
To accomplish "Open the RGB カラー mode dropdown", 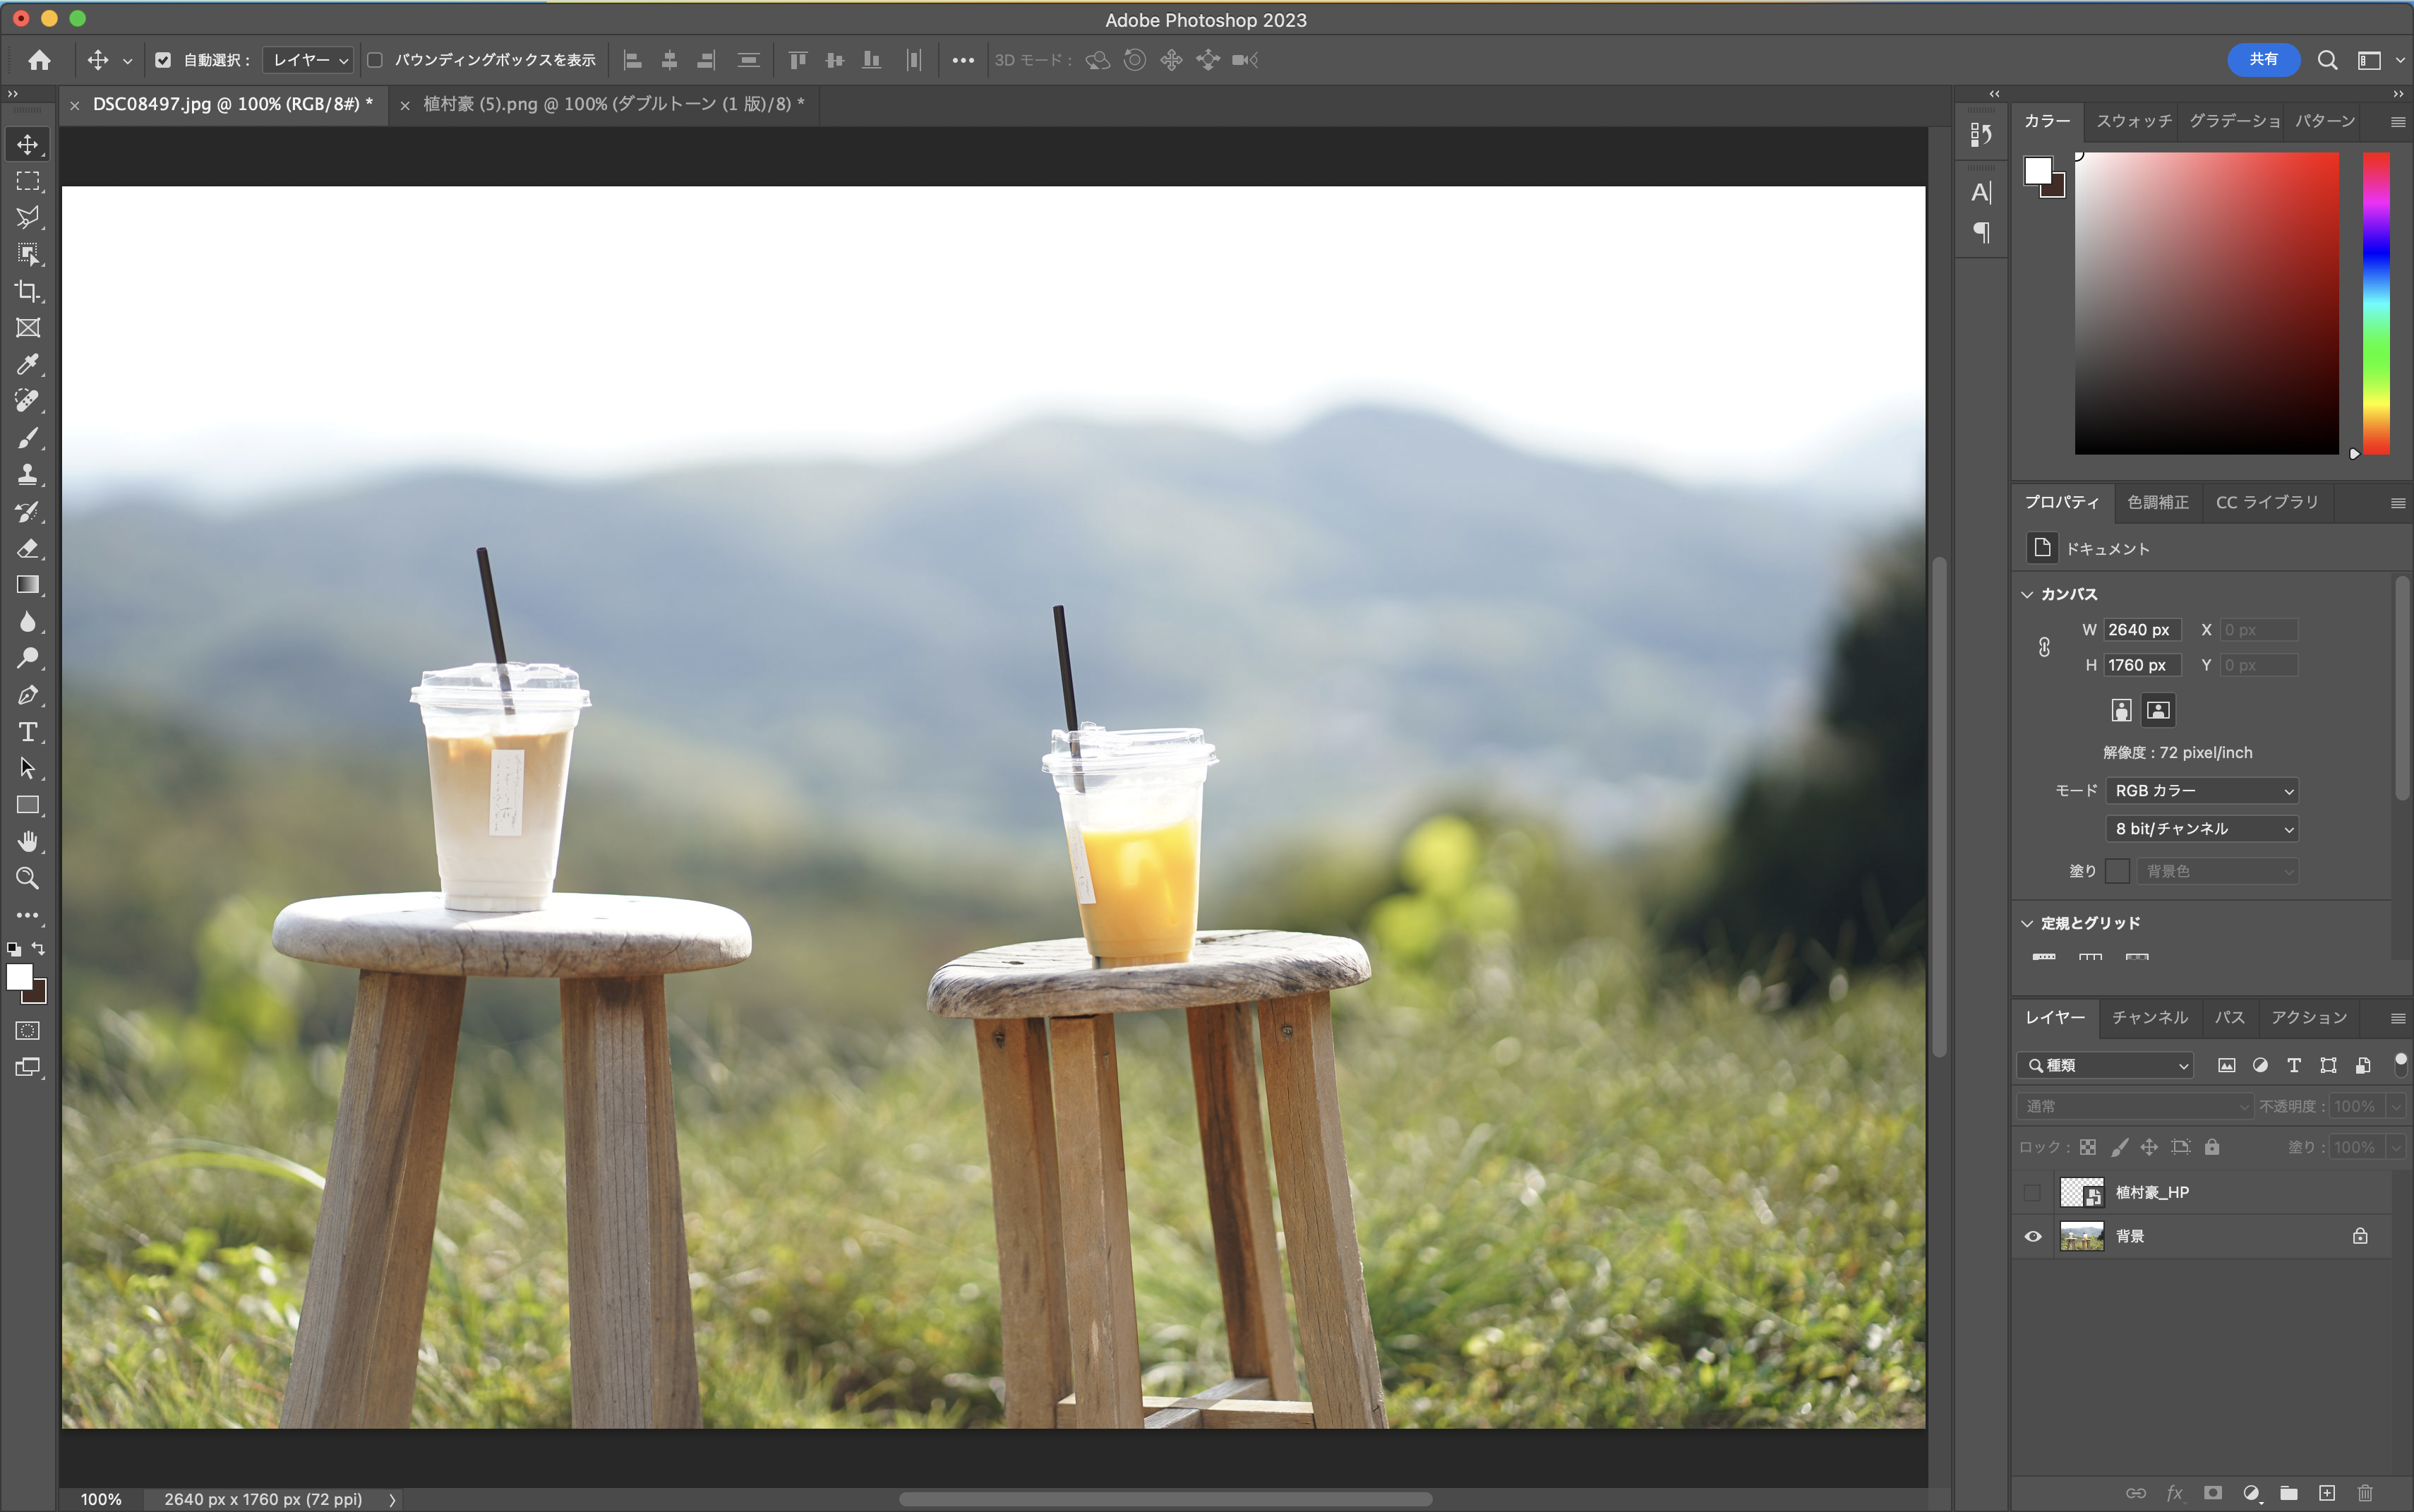I will (2202, 791).
